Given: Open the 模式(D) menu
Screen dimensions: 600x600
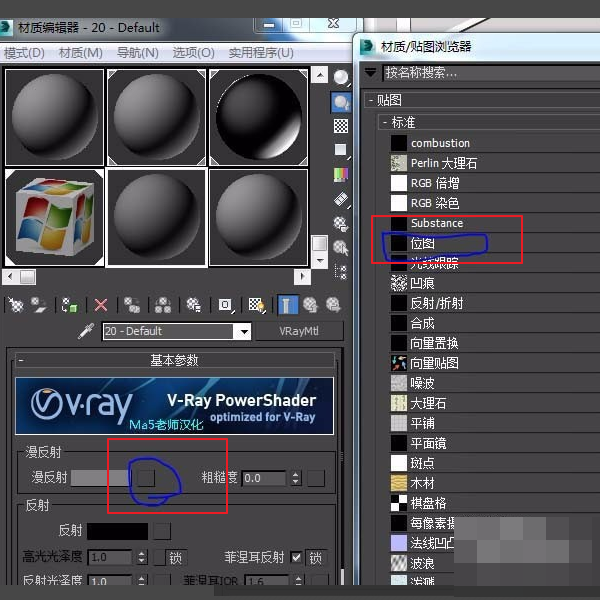Looking at the screenshot, I should pyautogui.click(x=24, y=53).
